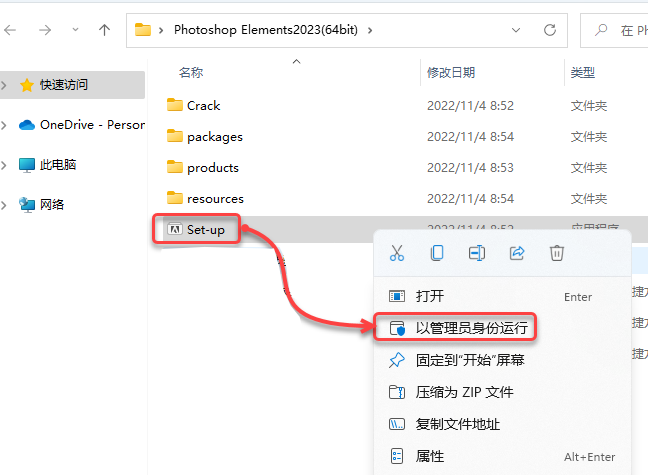Click 文件夹 type in packages row
Image resolution: width=648 pixels, height=475 pixels.
[589, 137]
